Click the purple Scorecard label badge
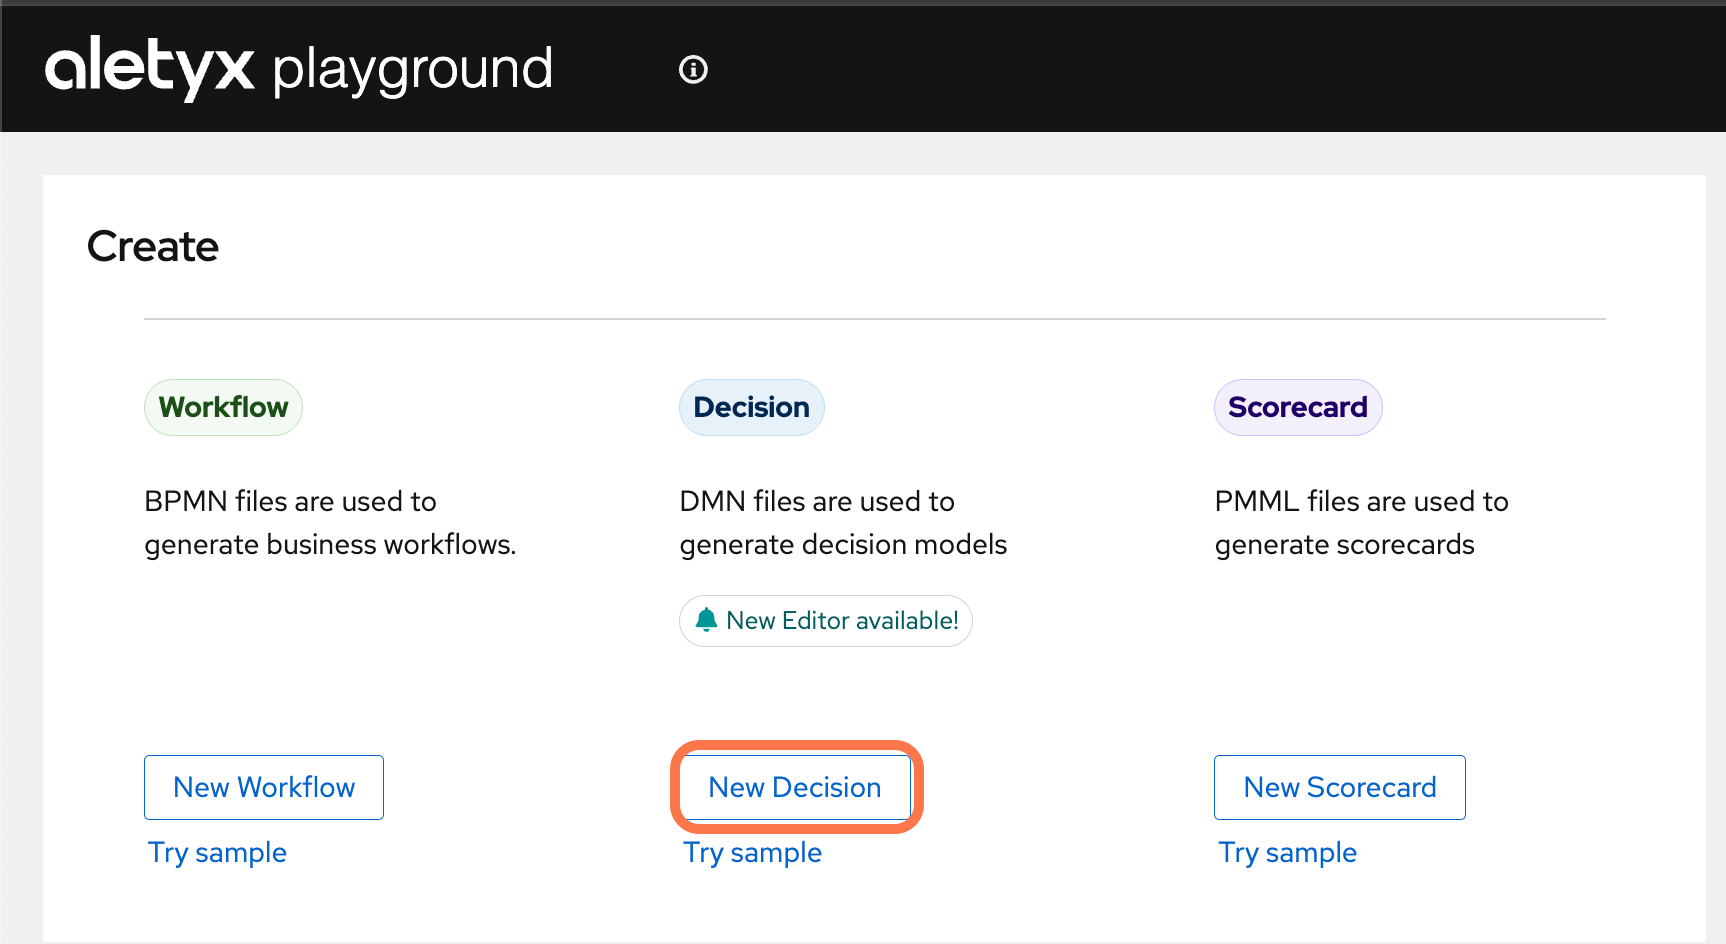 [x=1297, y=407]
